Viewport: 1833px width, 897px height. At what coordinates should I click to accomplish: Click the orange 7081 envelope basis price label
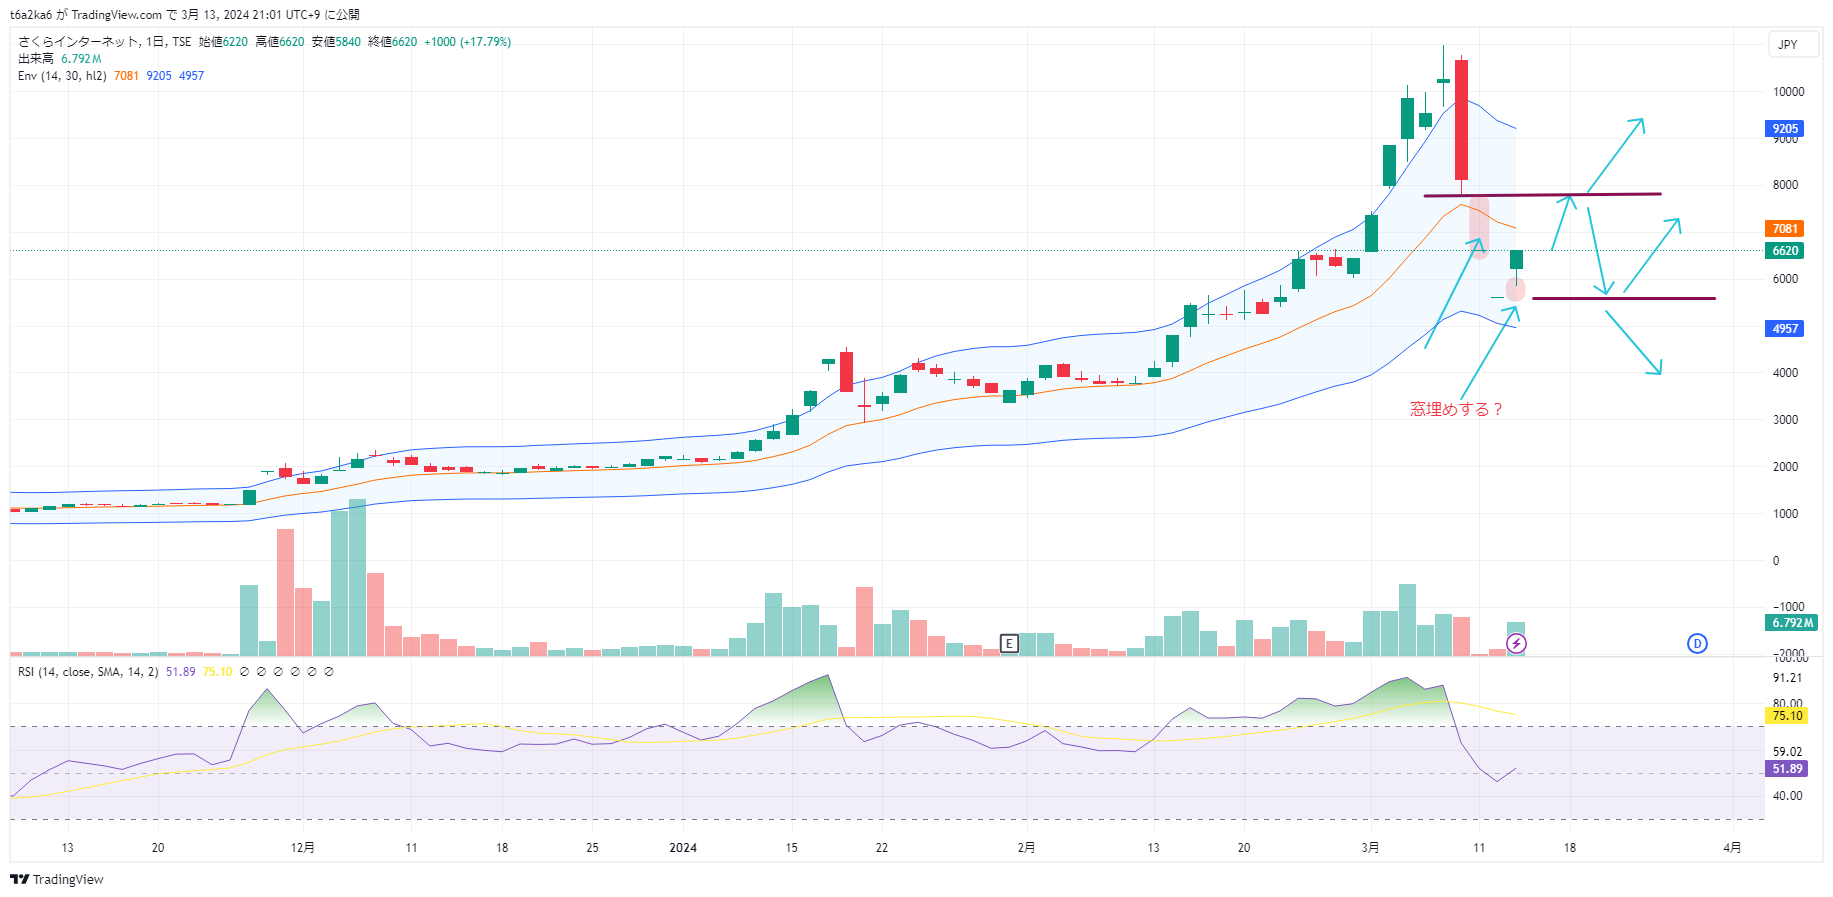(x=1785, y=228)
